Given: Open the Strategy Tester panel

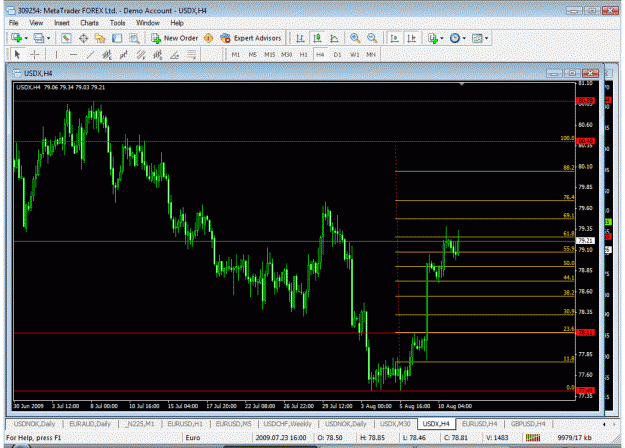Looking at the screenshot, I should 134,38.
